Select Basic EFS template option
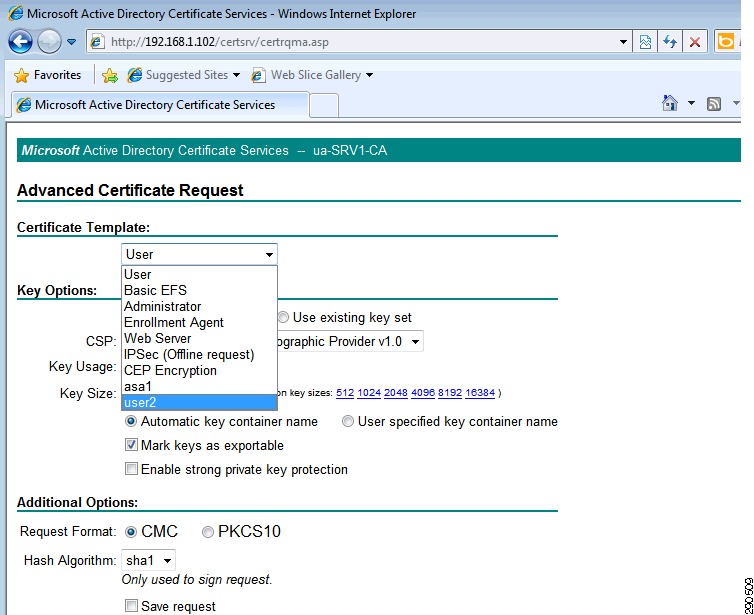The image size is (754, 615). click(x=199, y=290)
